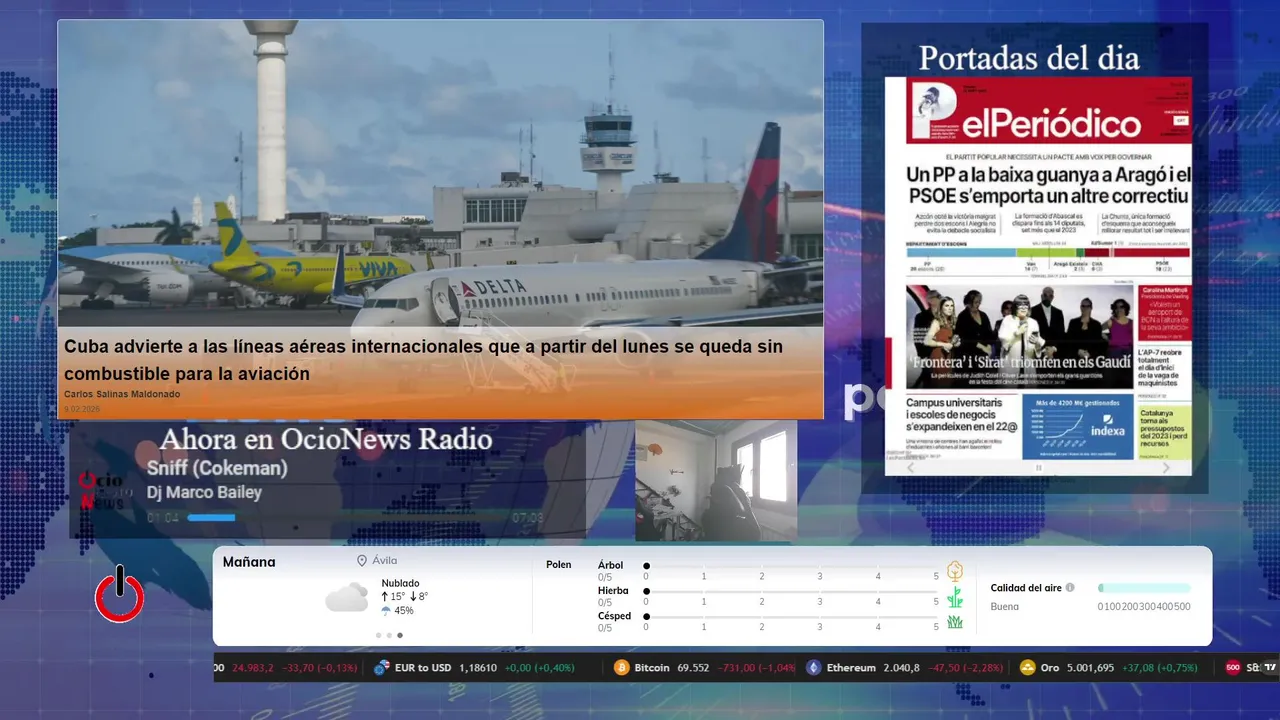The height and width of the screenshot is (720, 1280).
Task: Advance to next front page with right arrow
Action: point(1166,468)
